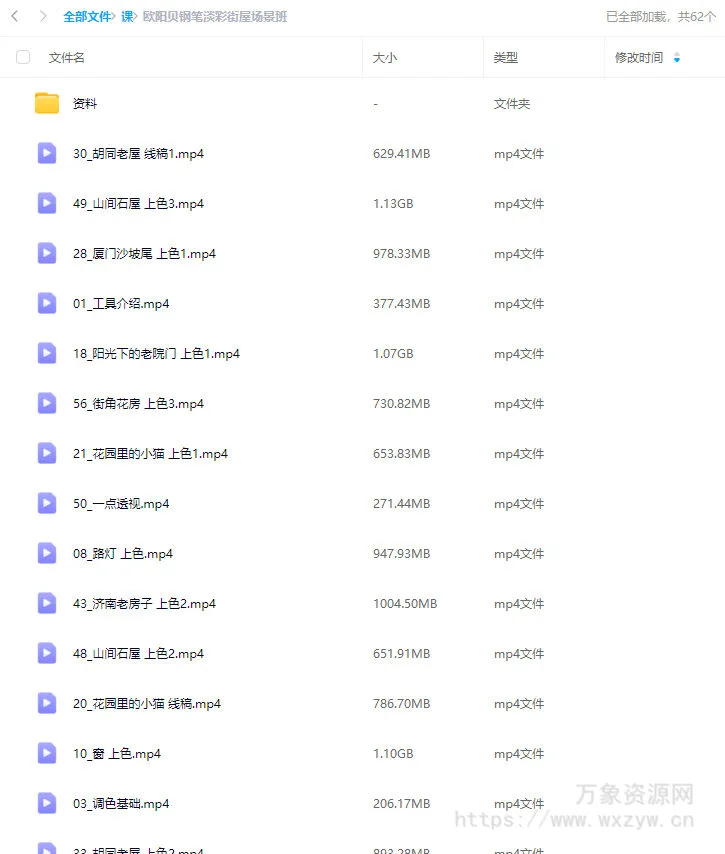
Task: Go back with the left arrow
Action: [x=15, y=16]
